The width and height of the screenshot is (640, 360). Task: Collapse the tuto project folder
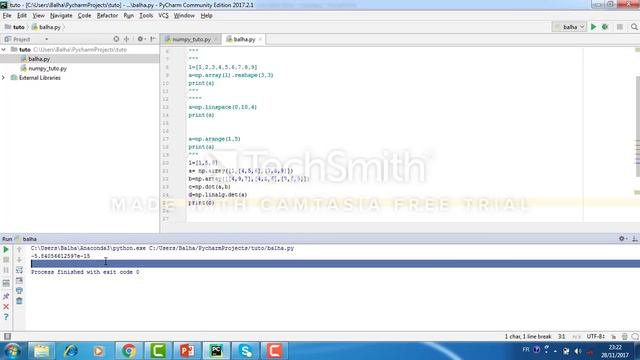click(4, 49)
